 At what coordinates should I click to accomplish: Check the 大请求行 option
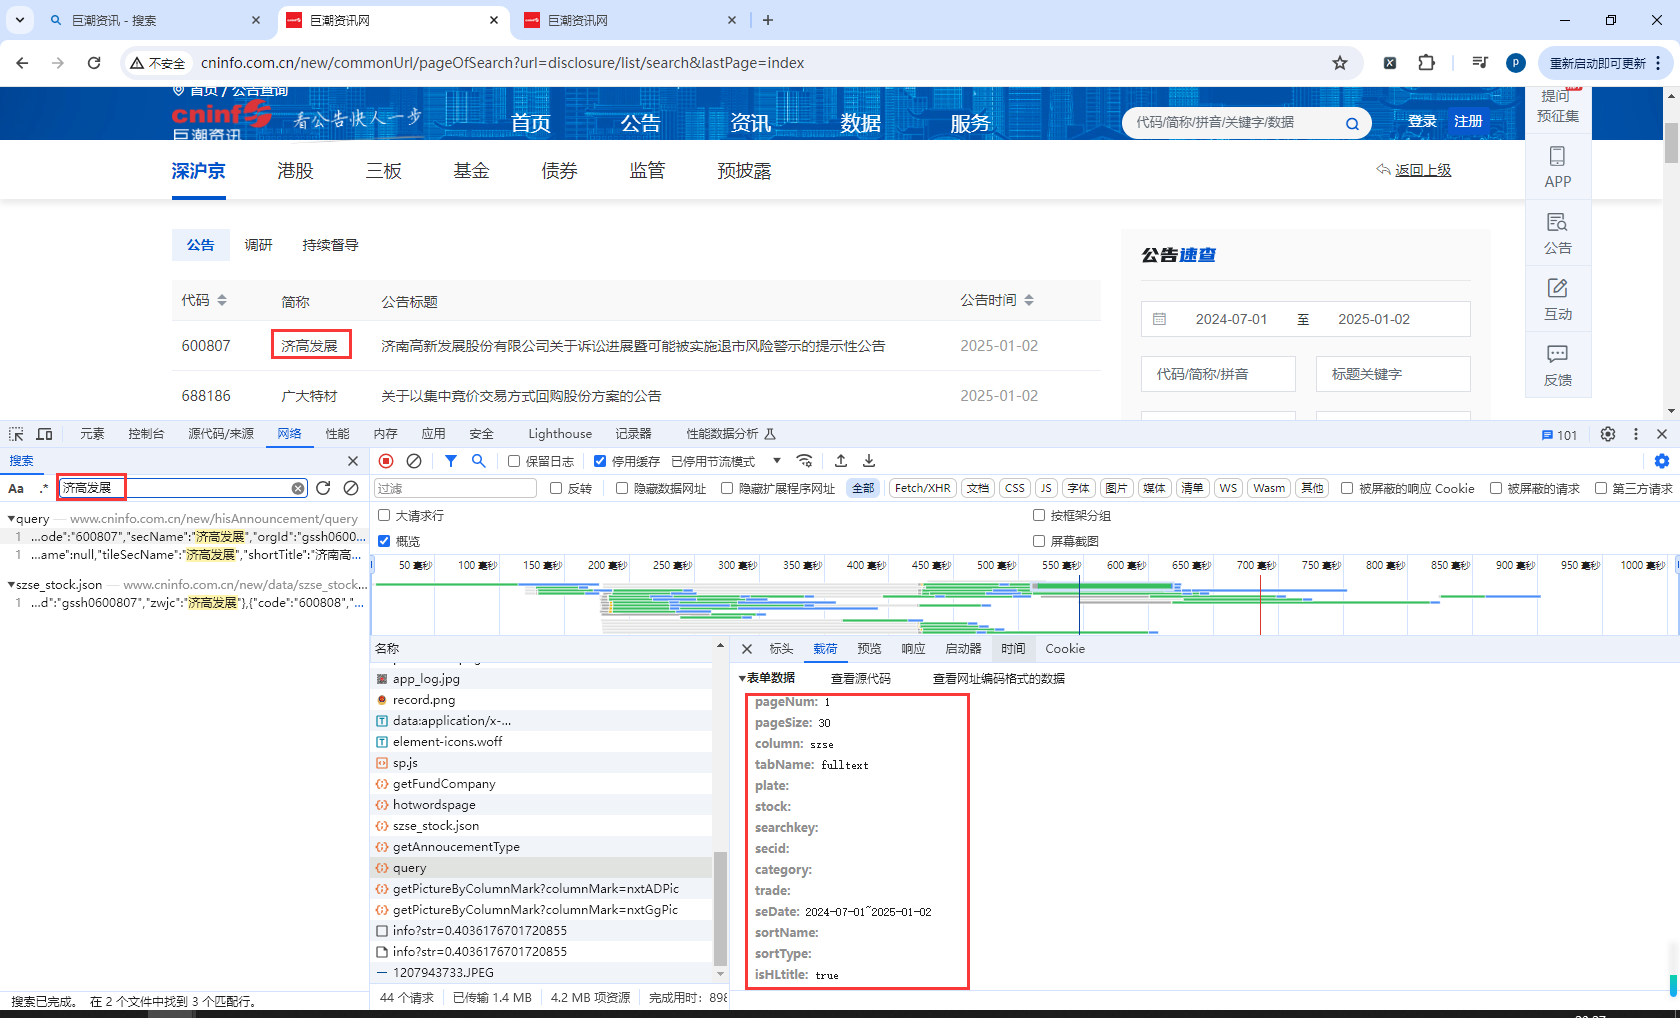coord(384,515)
